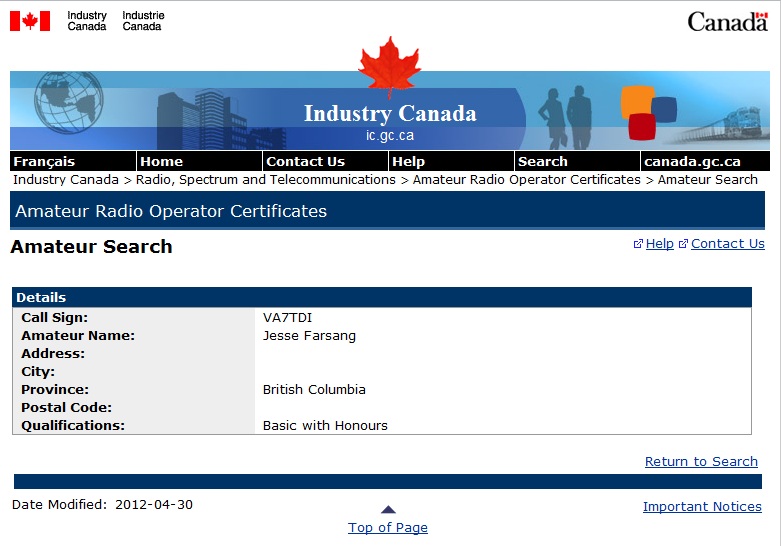Click the red maple leaf banner emblem
Screen dimensions: 781x546
point(390,67)
